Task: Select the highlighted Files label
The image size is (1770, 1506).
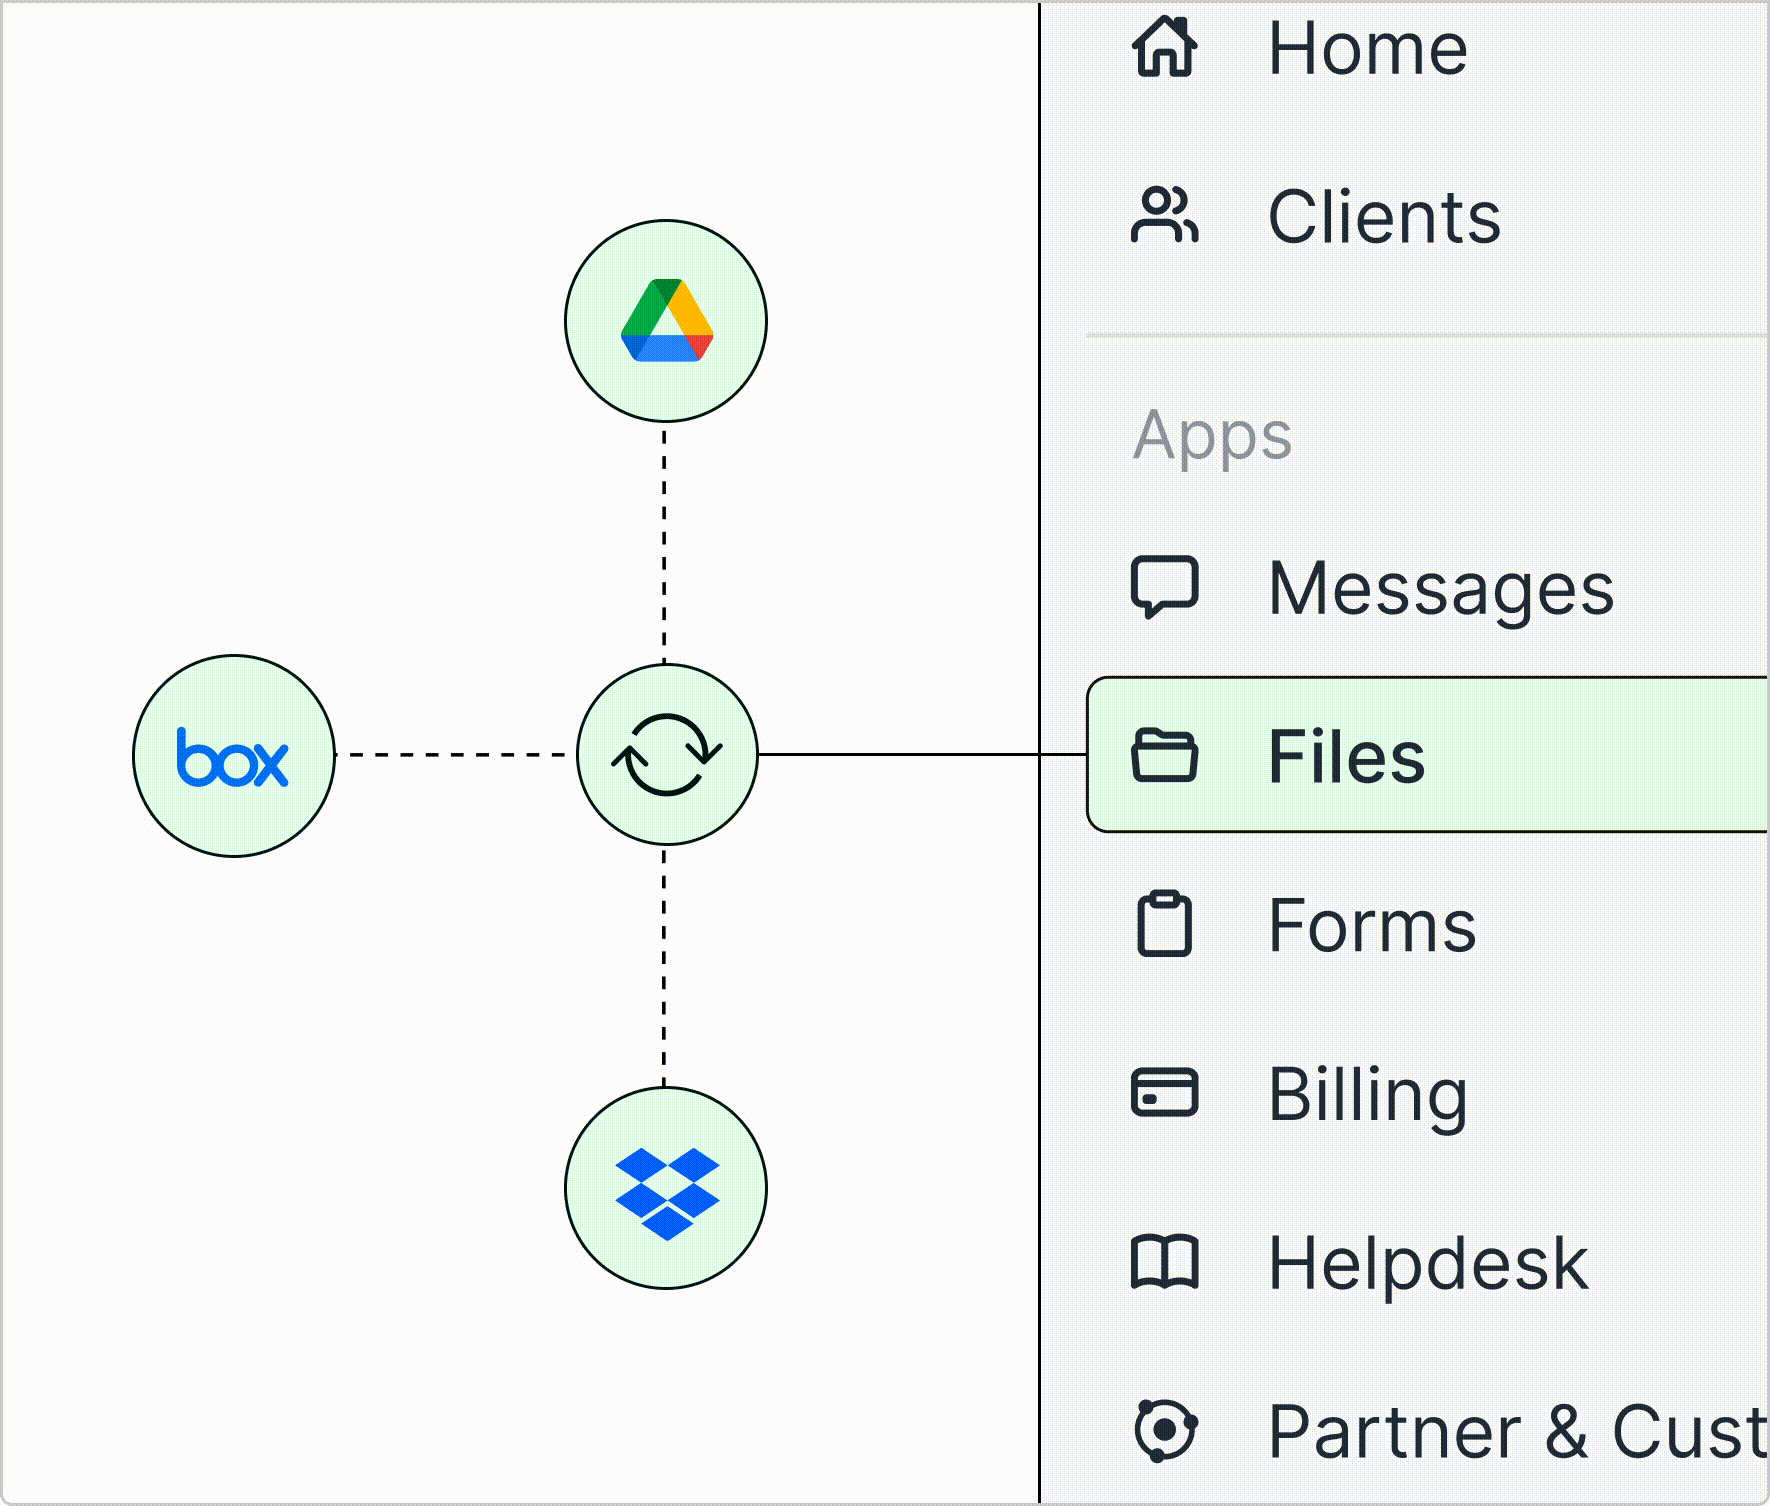Action: click(x=1346, y=756)
